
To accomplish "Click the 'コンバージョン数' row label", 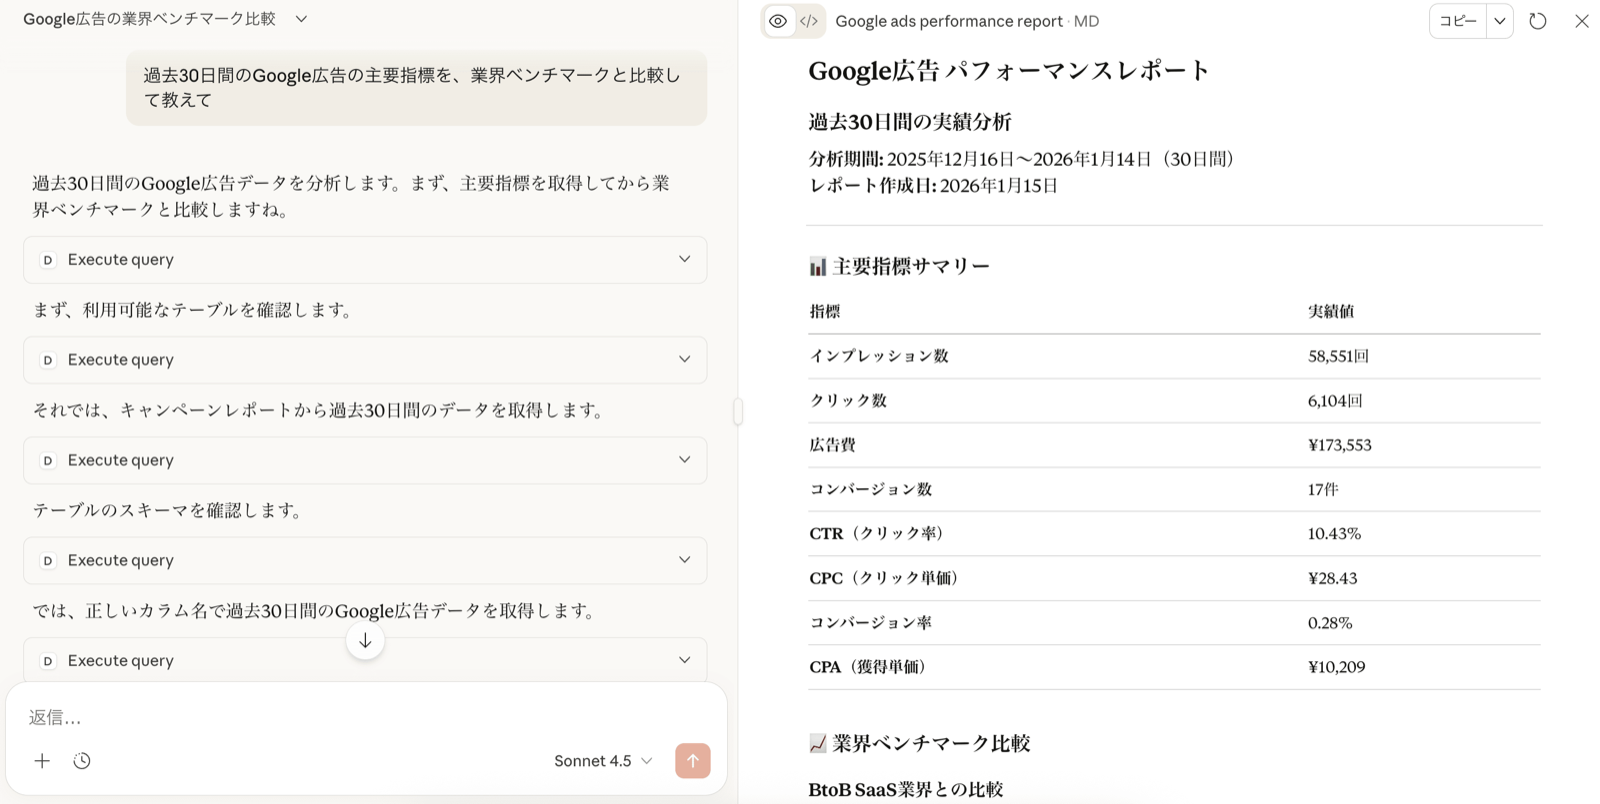I will click(x=871, y=489).
